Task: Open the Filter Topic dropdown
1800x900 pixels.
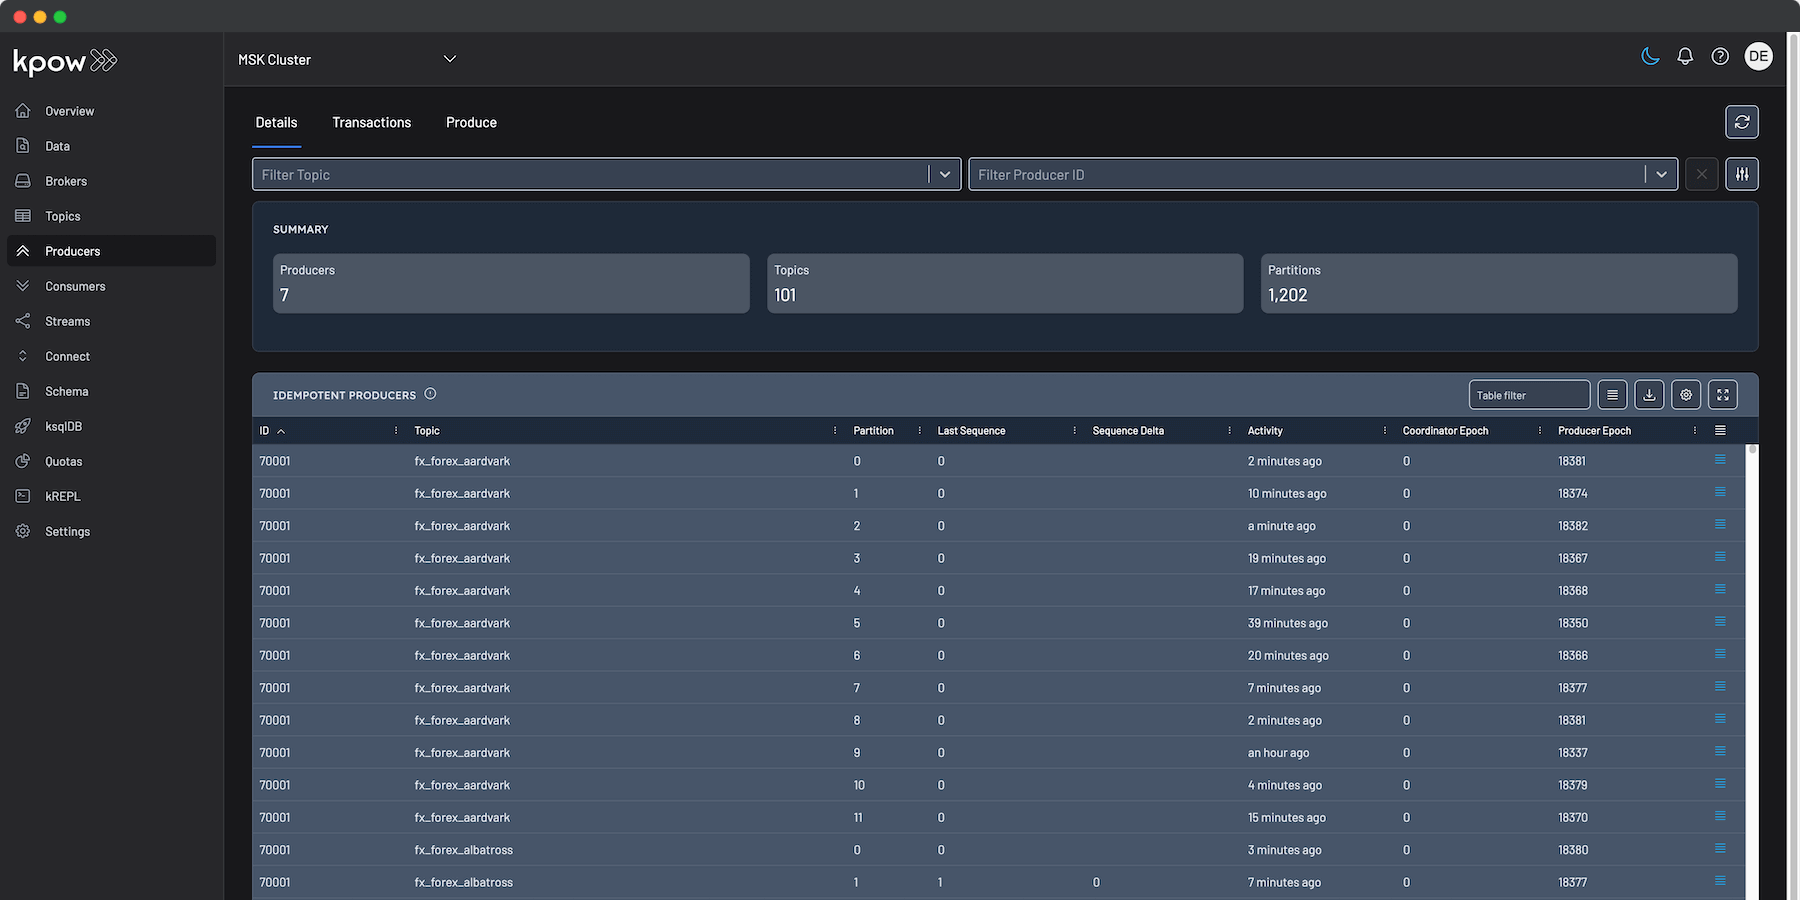Action: pos(945,173)
